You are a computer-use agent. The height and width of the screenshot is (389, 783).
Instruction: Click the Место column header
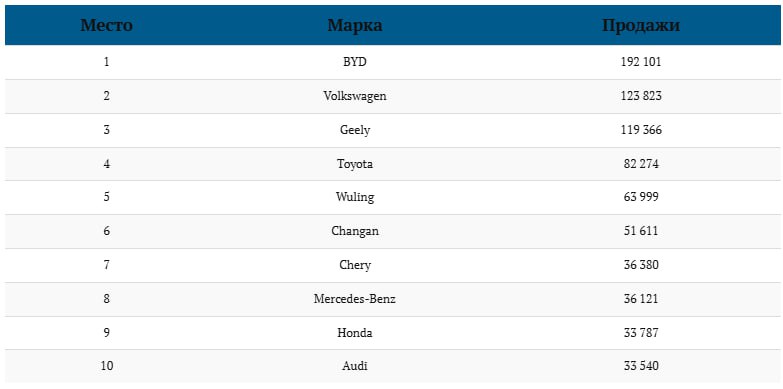click(x=106, y=25)
